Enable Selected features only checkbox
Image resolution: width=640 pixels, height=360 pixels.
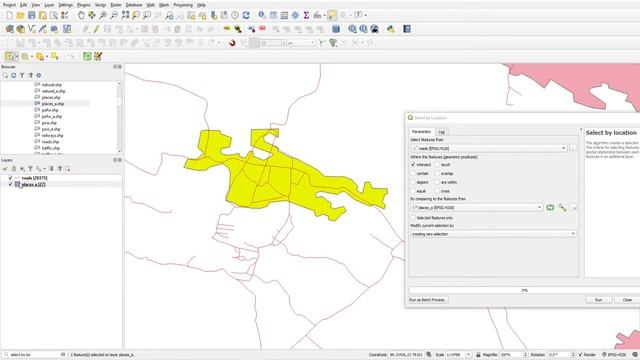[x=413, y=218]
